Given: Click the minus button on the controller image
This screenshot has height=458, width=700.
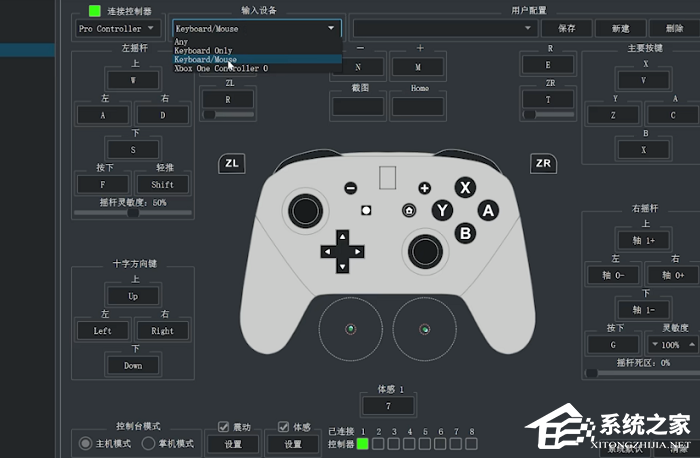Looking at the screenshot, I should click(351, 188).
